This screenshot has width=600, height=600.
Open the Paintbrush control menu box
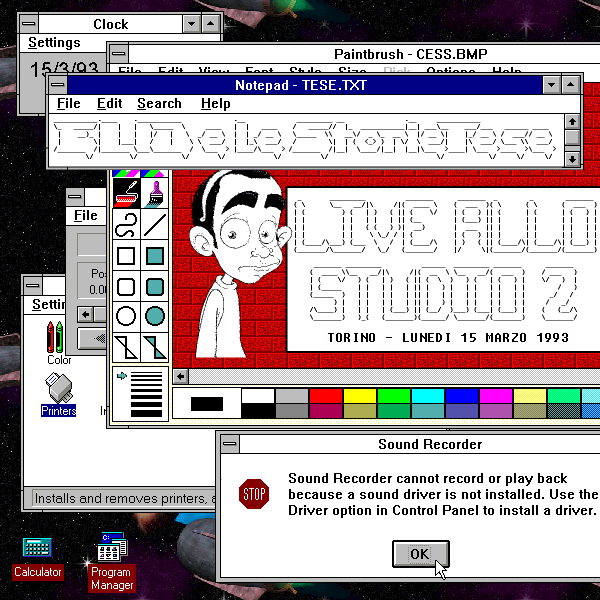pos(119,54)
